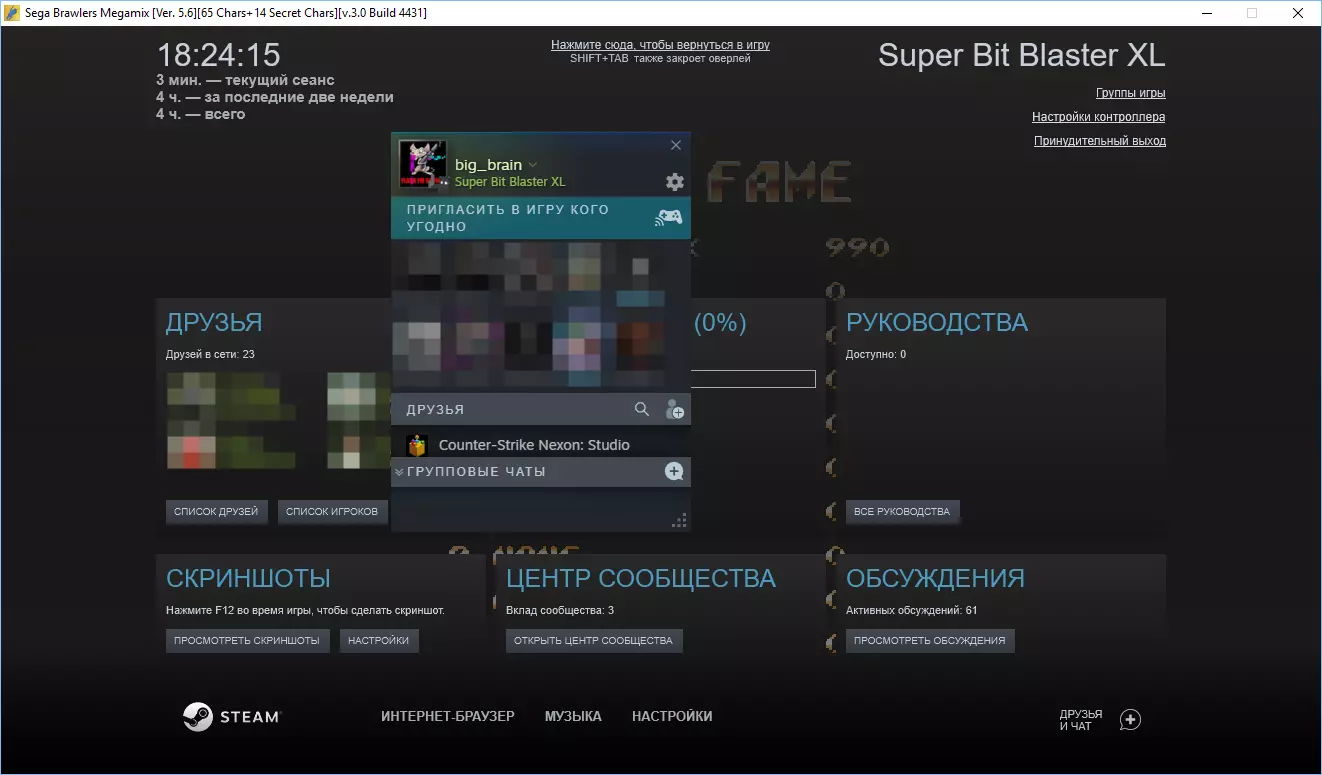Click the РУКОВОДСТВА section heading
This screenshot has height=775, width=1322.
coord(937,323)
